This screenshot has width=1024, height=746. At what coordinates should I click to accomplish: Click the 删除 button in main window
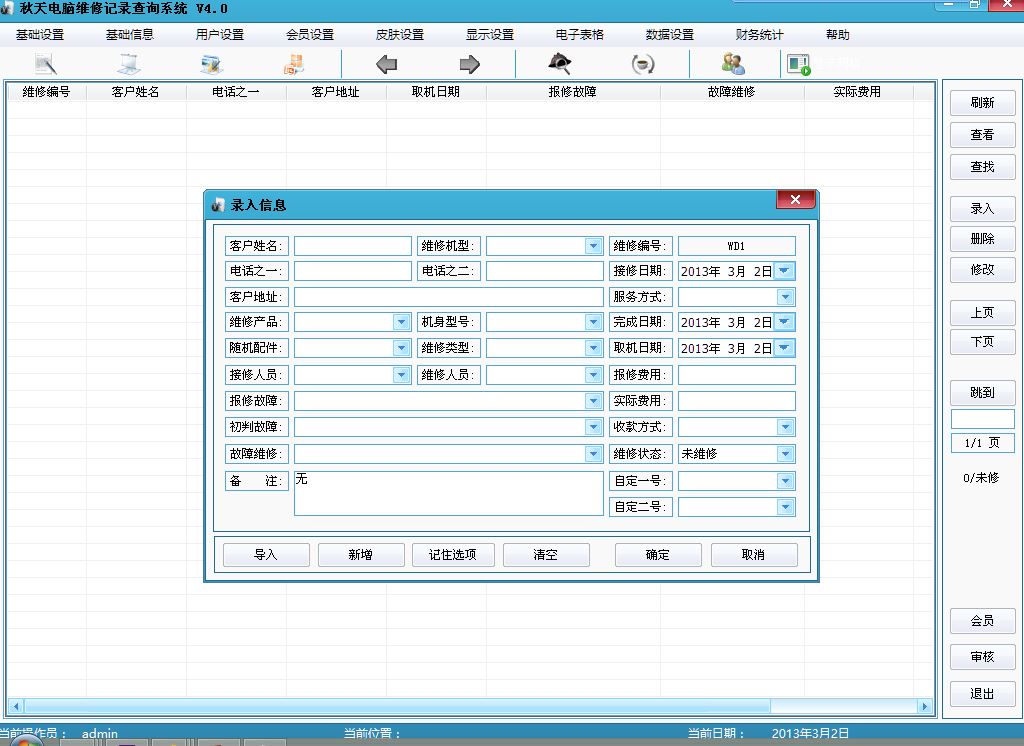(x=982, y=238)
